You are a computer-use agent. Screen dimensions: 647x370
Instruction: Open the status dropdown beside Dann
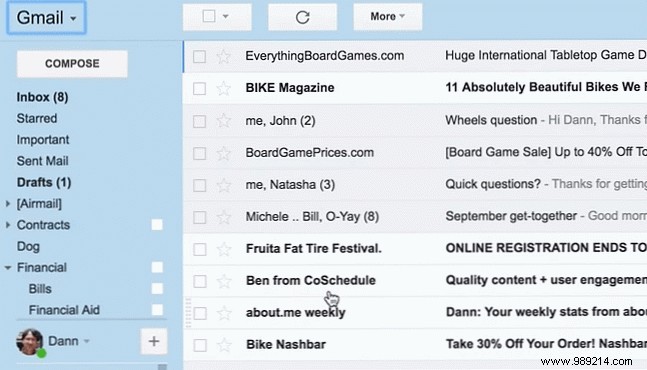click(87, 342)
